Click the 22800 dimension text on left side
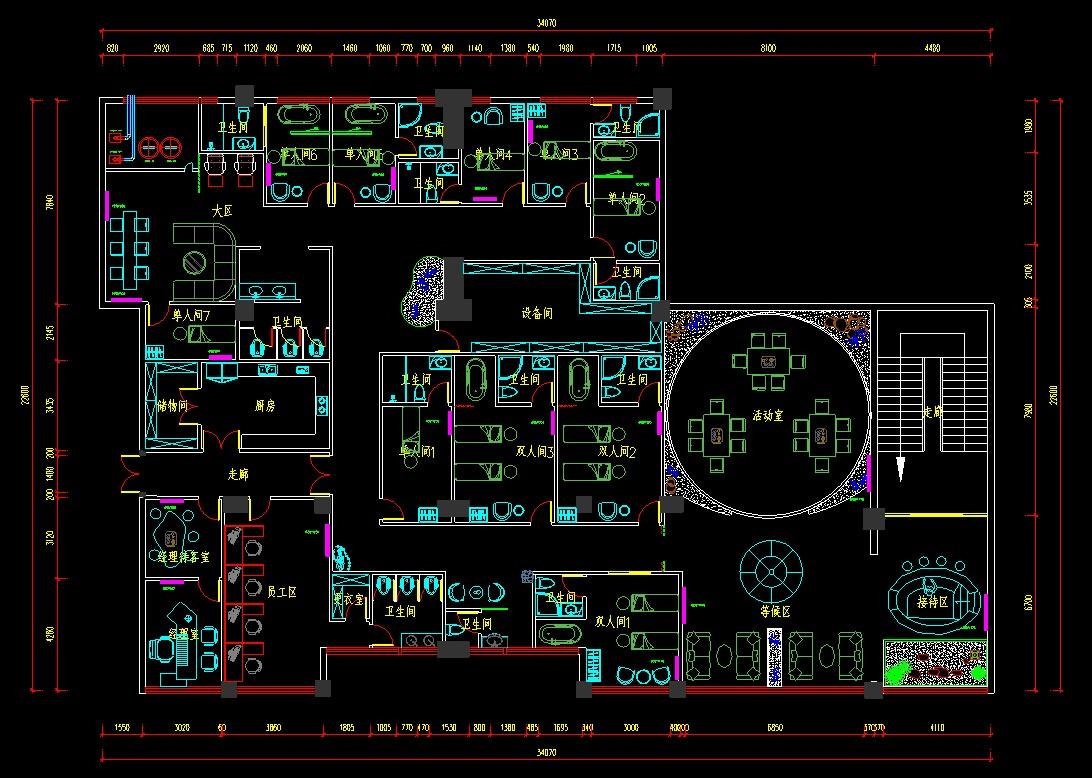 [x=25, y=395]
